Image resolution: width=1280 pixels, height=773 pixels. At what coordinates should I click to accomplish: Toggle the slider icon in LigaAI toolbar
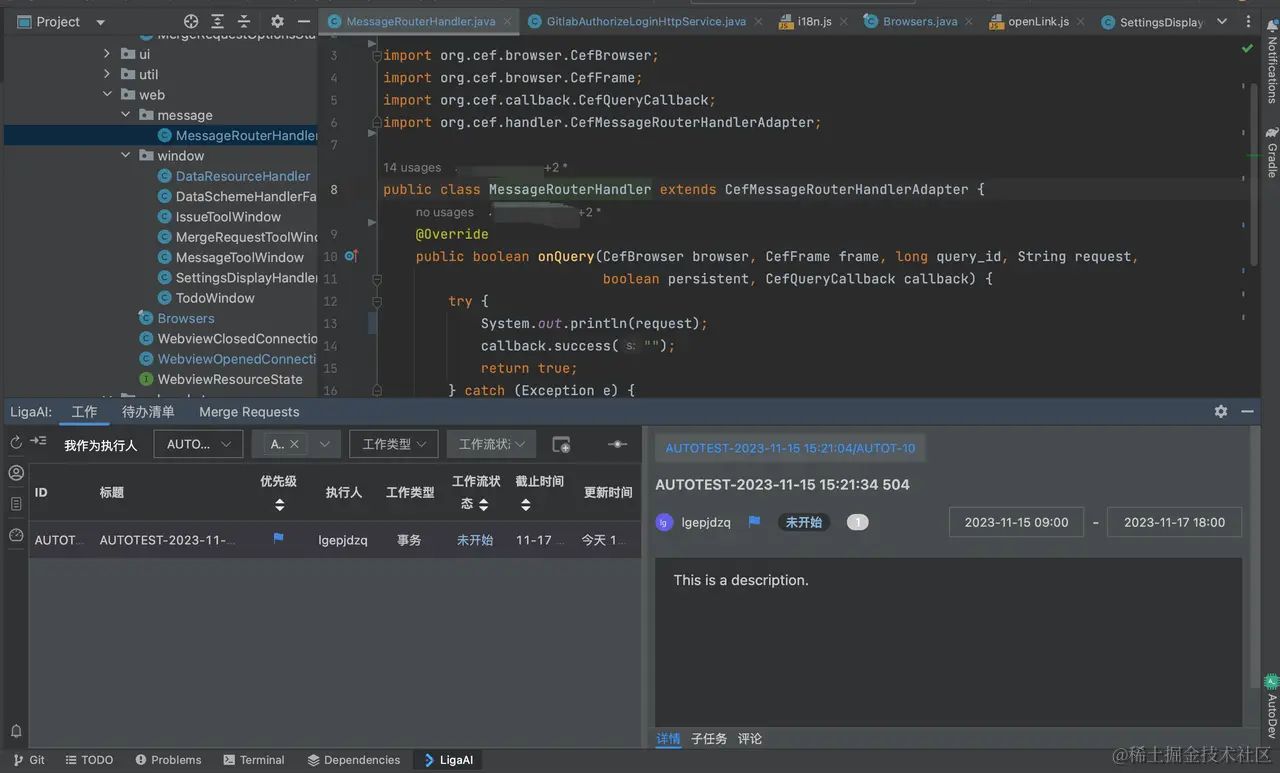tap(617, 444)
